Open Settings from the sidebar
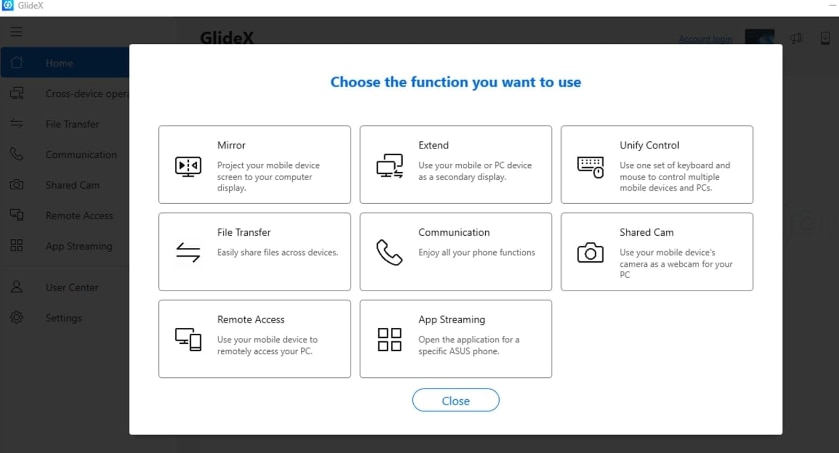 click(63, 318)
